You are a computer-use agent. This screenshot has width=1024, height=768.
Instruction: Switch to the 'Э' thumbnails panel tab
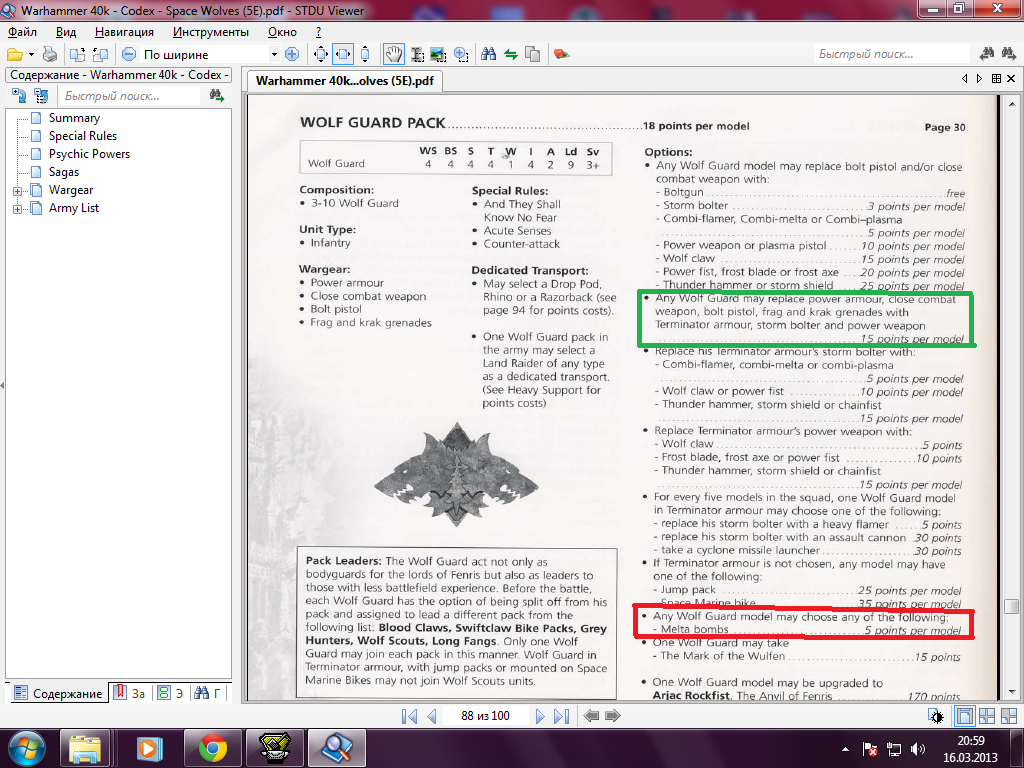[170, 693]
